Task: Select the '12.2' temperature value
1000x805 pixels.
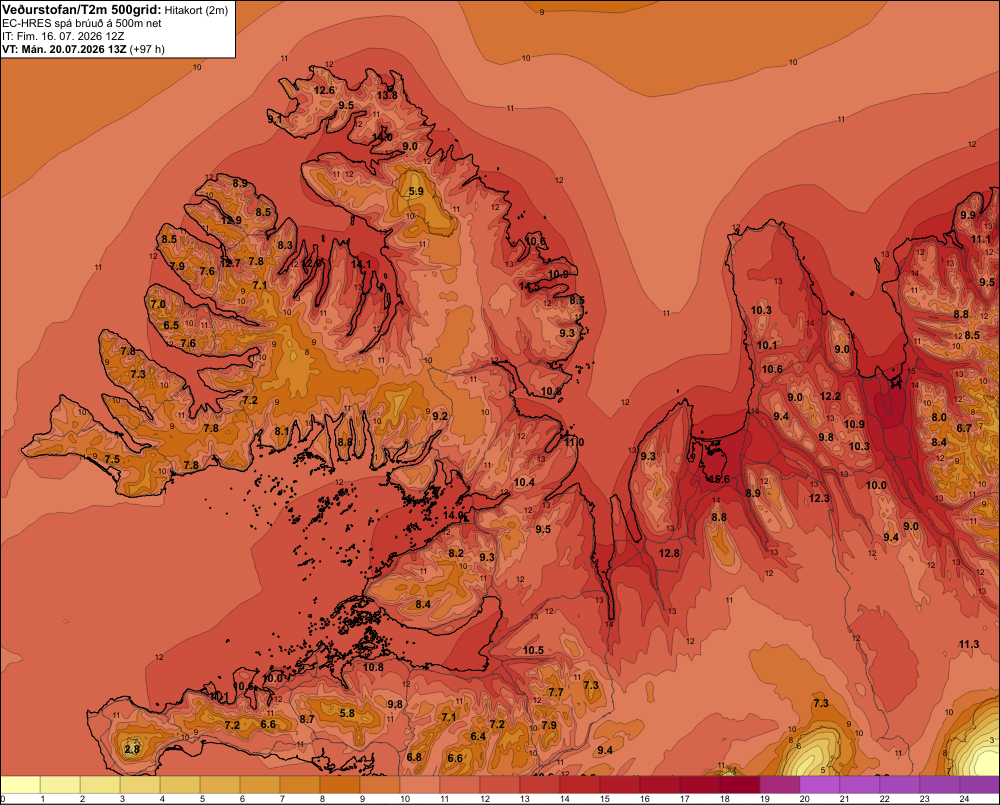Action: pyautogui.click(x=830, y=396)
